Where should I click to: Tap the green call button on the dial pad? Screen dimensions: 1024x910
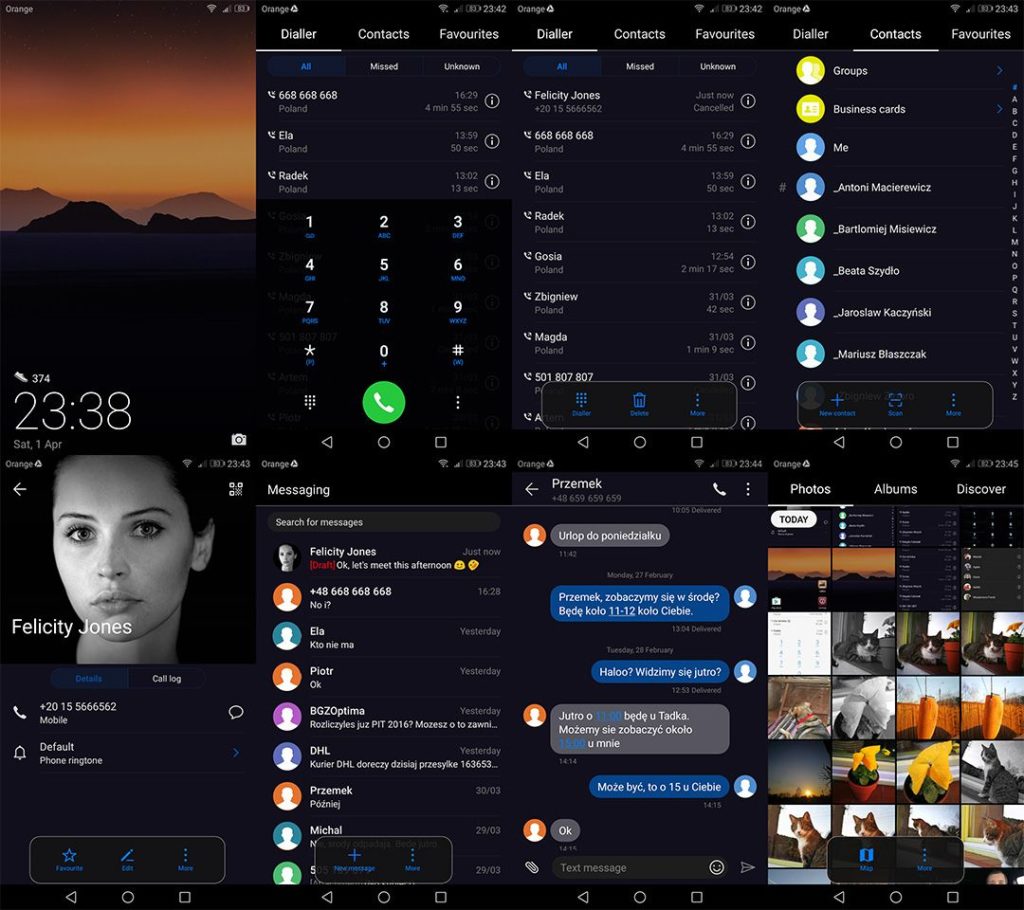pos(384,402)
